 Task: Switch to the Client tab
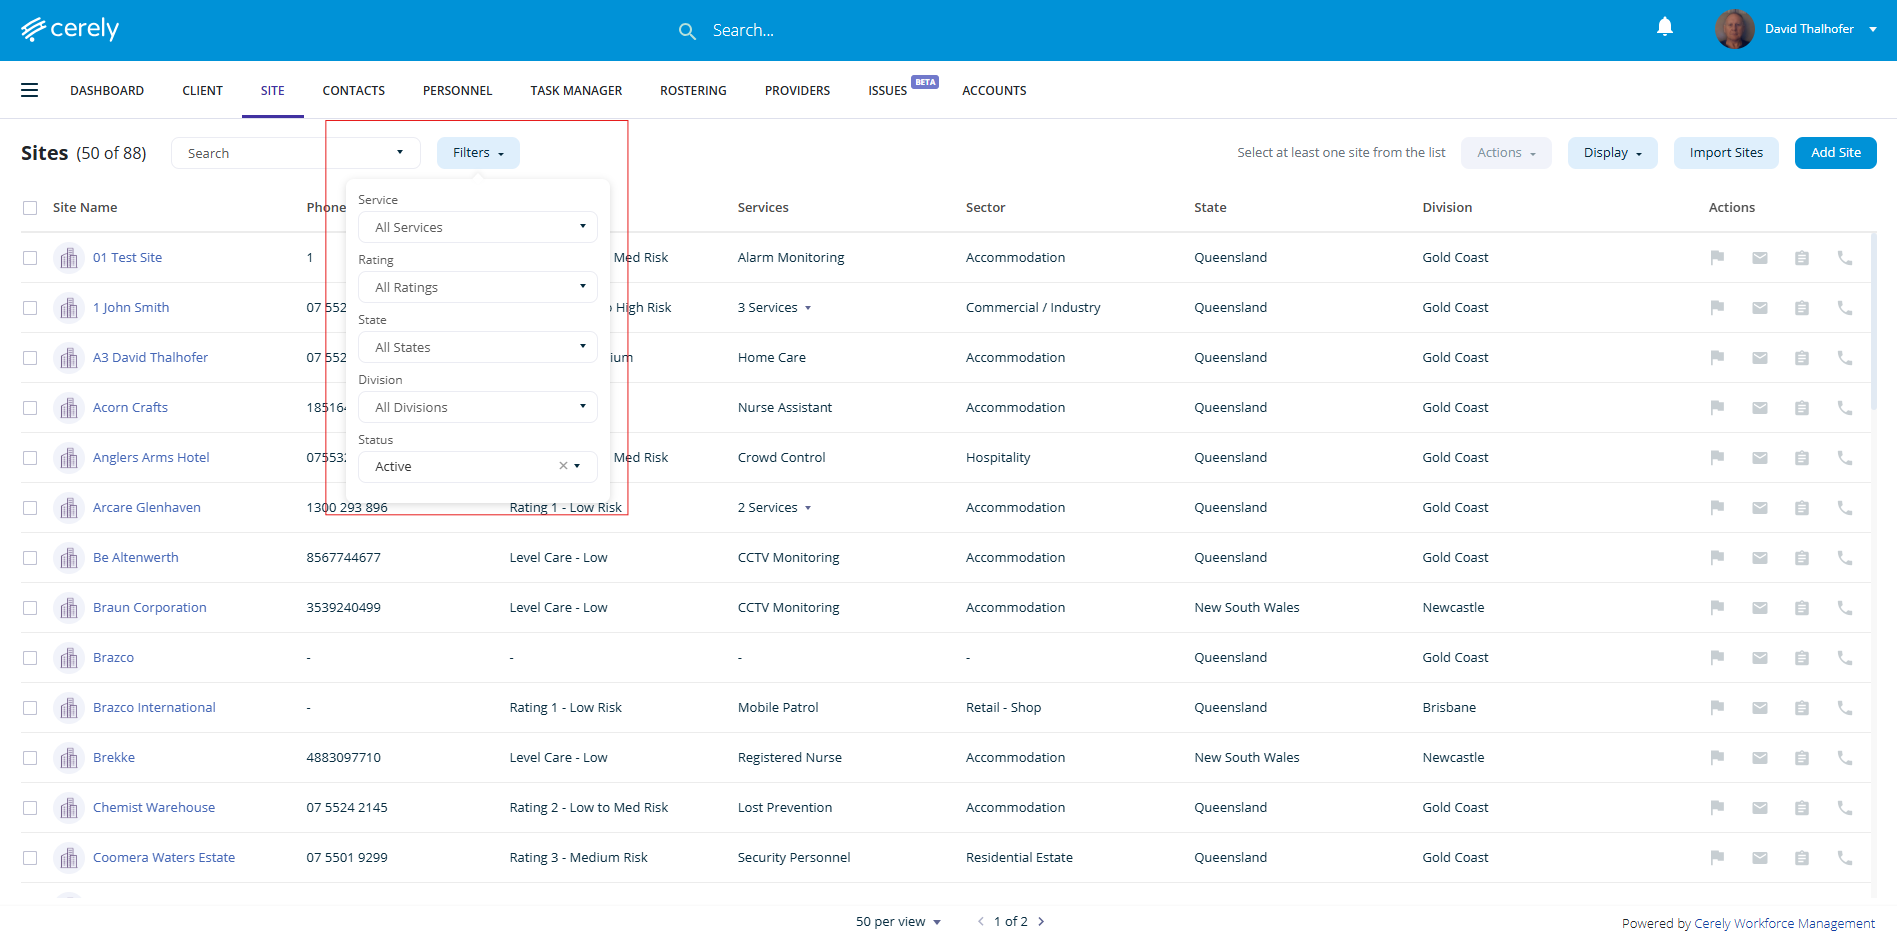tap(202, 91)
